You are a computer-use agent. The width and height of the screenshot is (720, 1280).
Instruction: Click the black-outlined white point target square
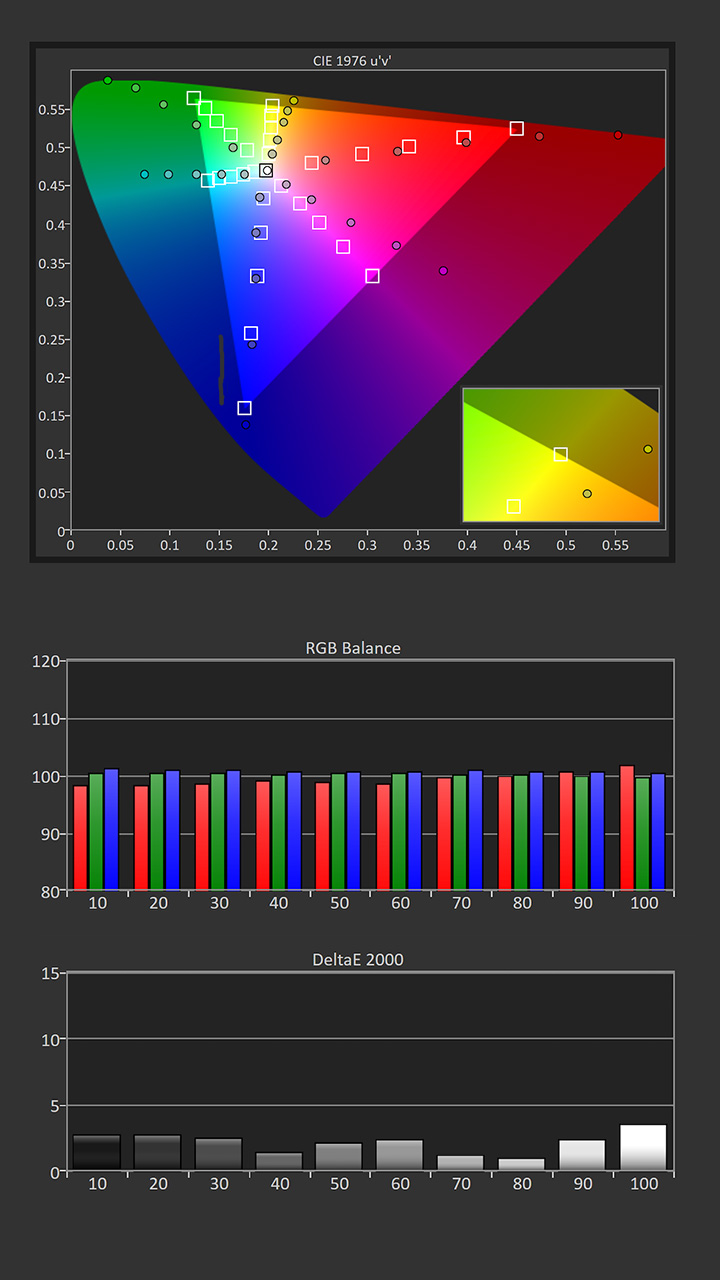coord(266,170)
